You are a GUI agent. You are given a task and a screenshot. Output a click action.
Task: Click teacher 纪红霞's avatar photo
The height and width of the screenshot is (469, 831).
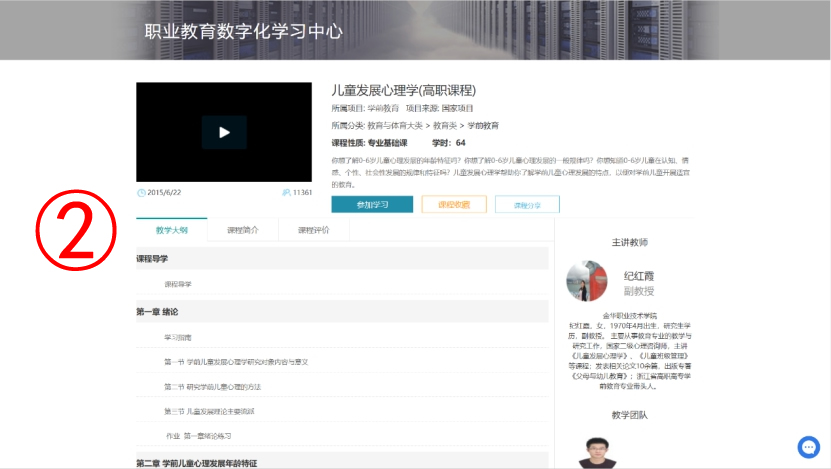[587, 281]
